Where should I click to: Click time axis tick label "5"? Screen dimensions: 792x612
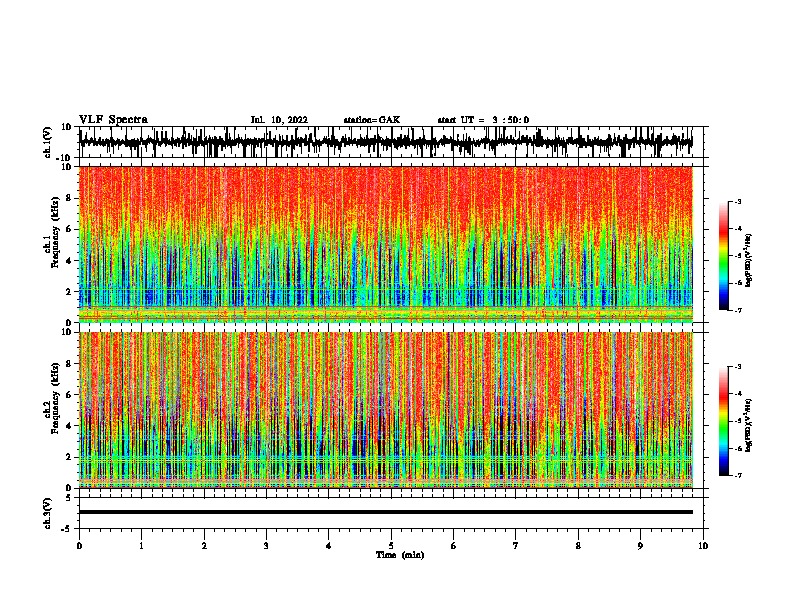pyautogui.click(x=391, y=546)
